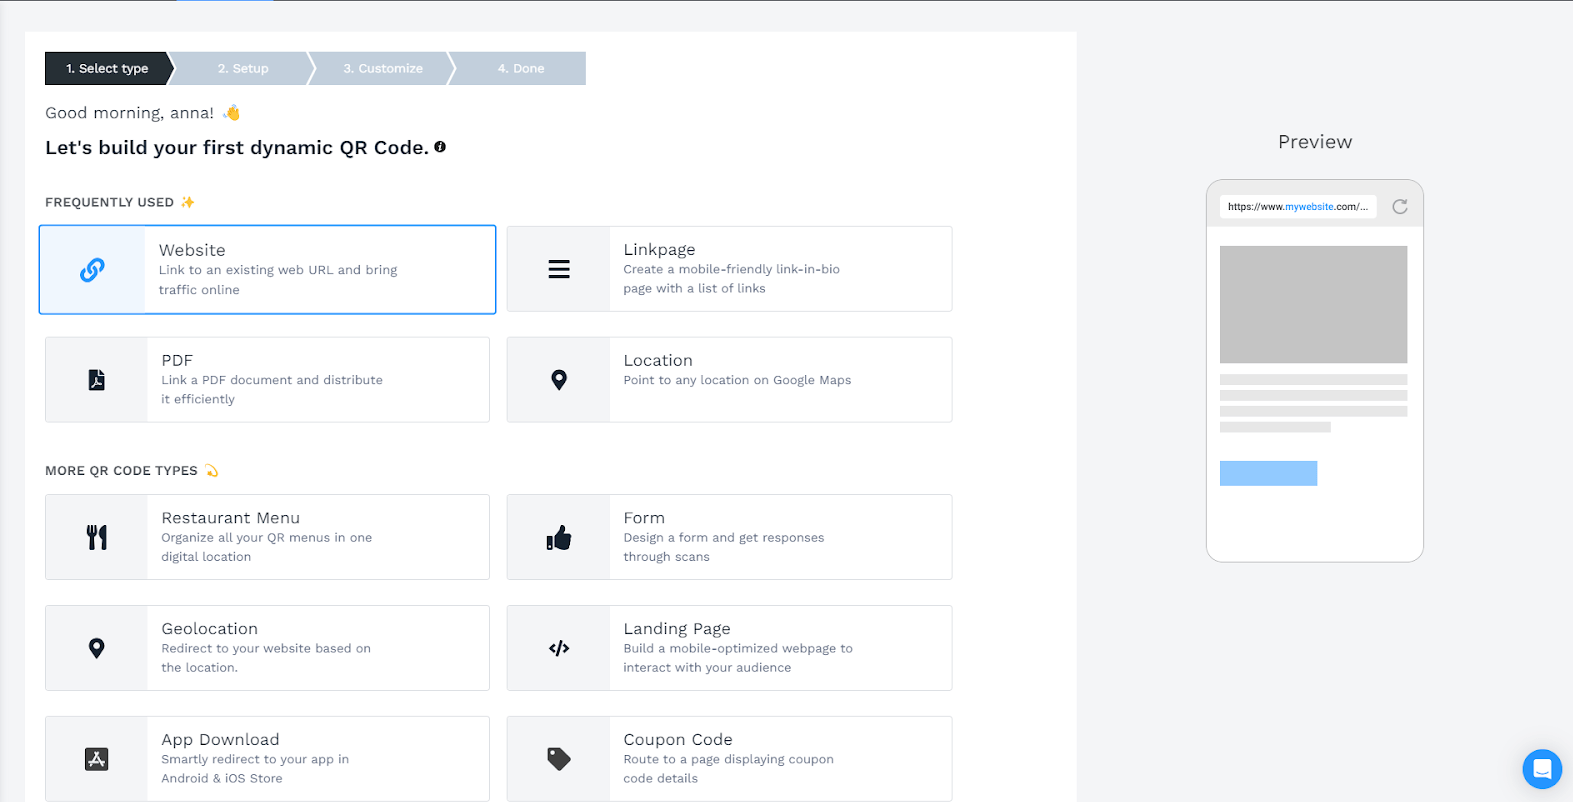Go to step 1 Select type
1573x802 pixels.
click(107, 68)
